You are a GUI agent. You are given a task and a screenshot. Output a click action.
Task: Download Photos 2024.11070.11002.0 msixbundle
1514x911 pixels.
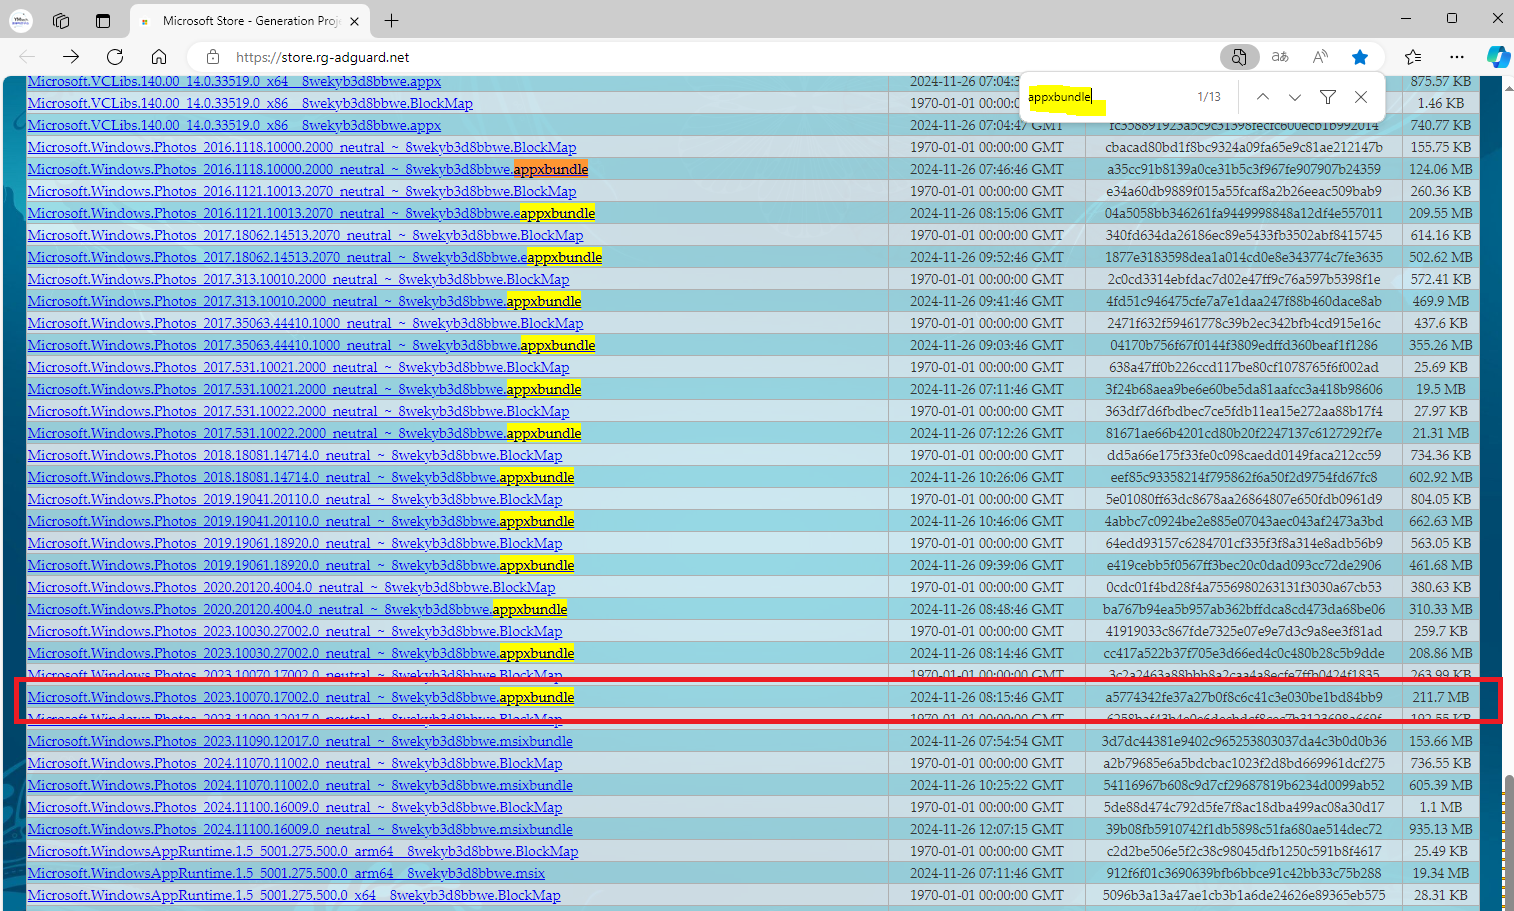pyautogui.click(x=300, y=785)
